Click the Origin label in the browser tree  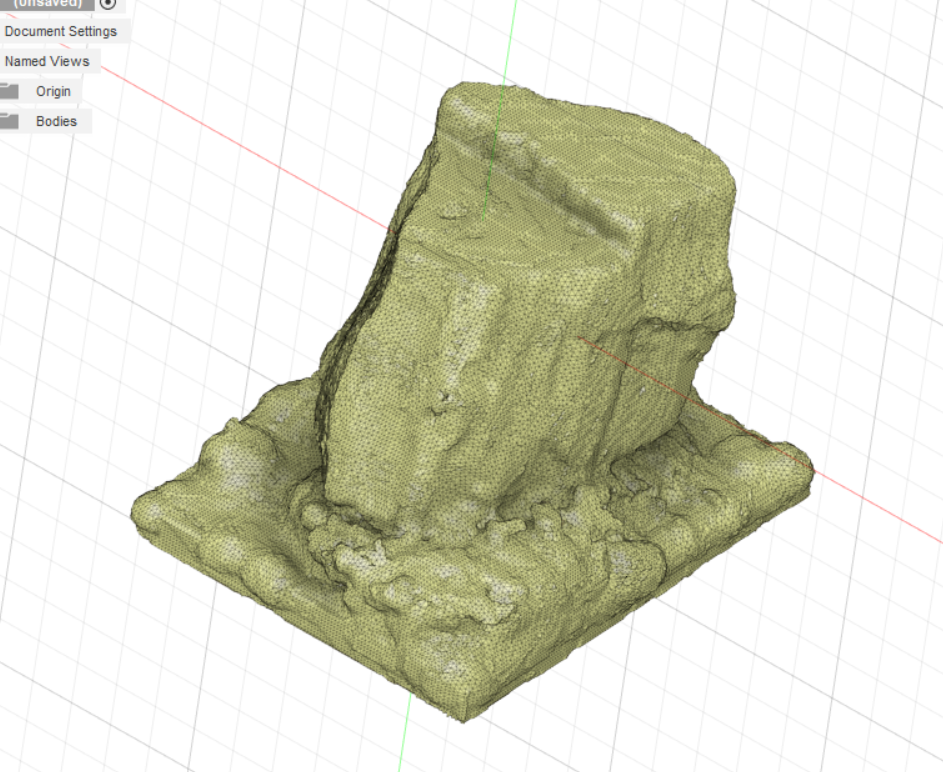[54, 91]
